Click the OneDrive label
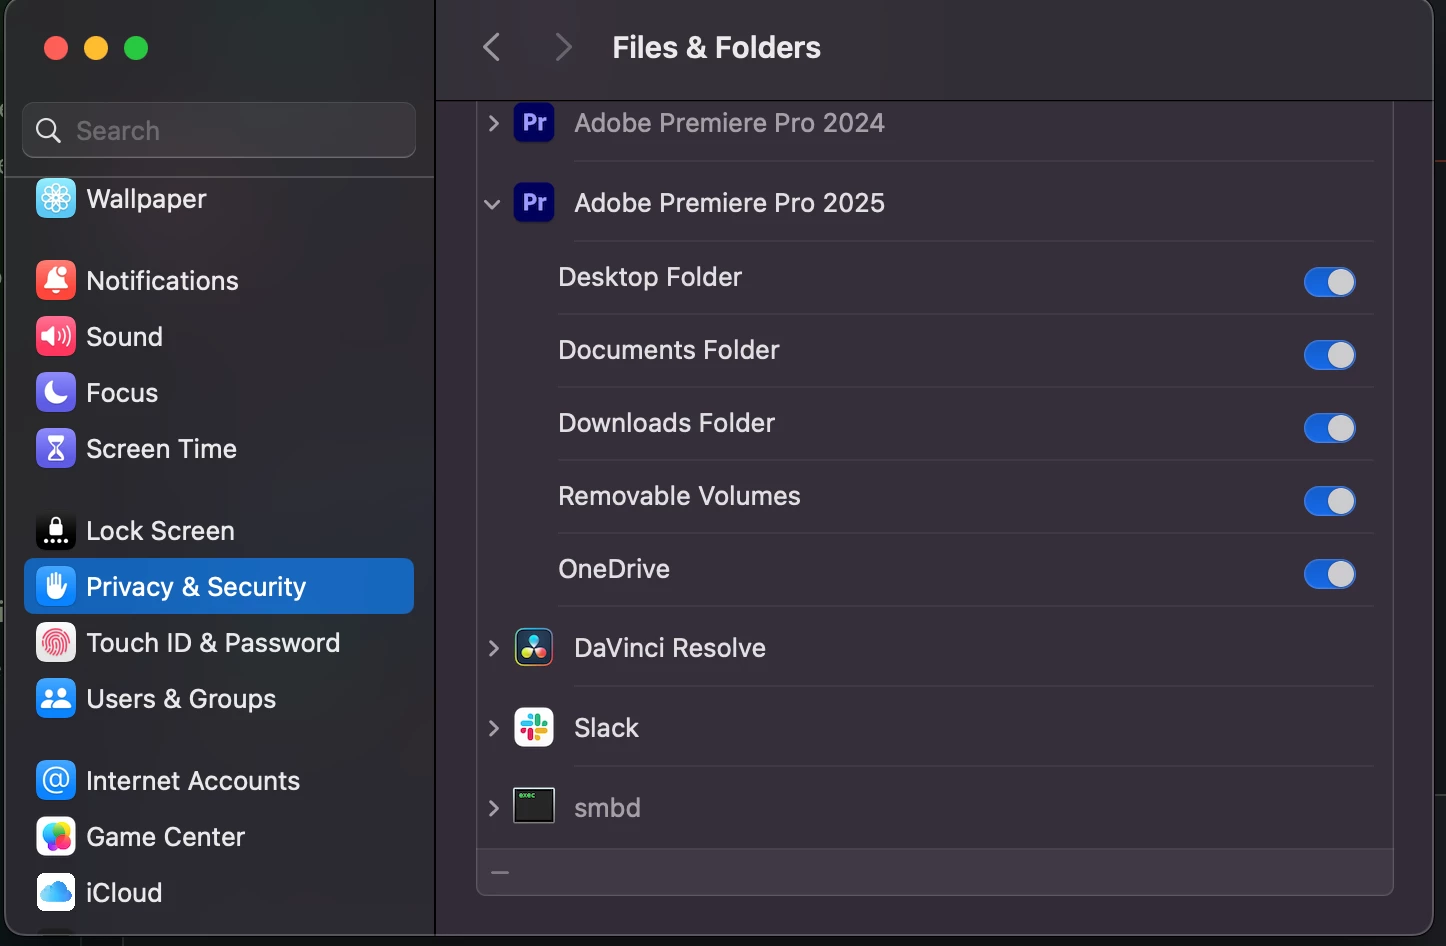1446x946 pixels. click(614, 569)
